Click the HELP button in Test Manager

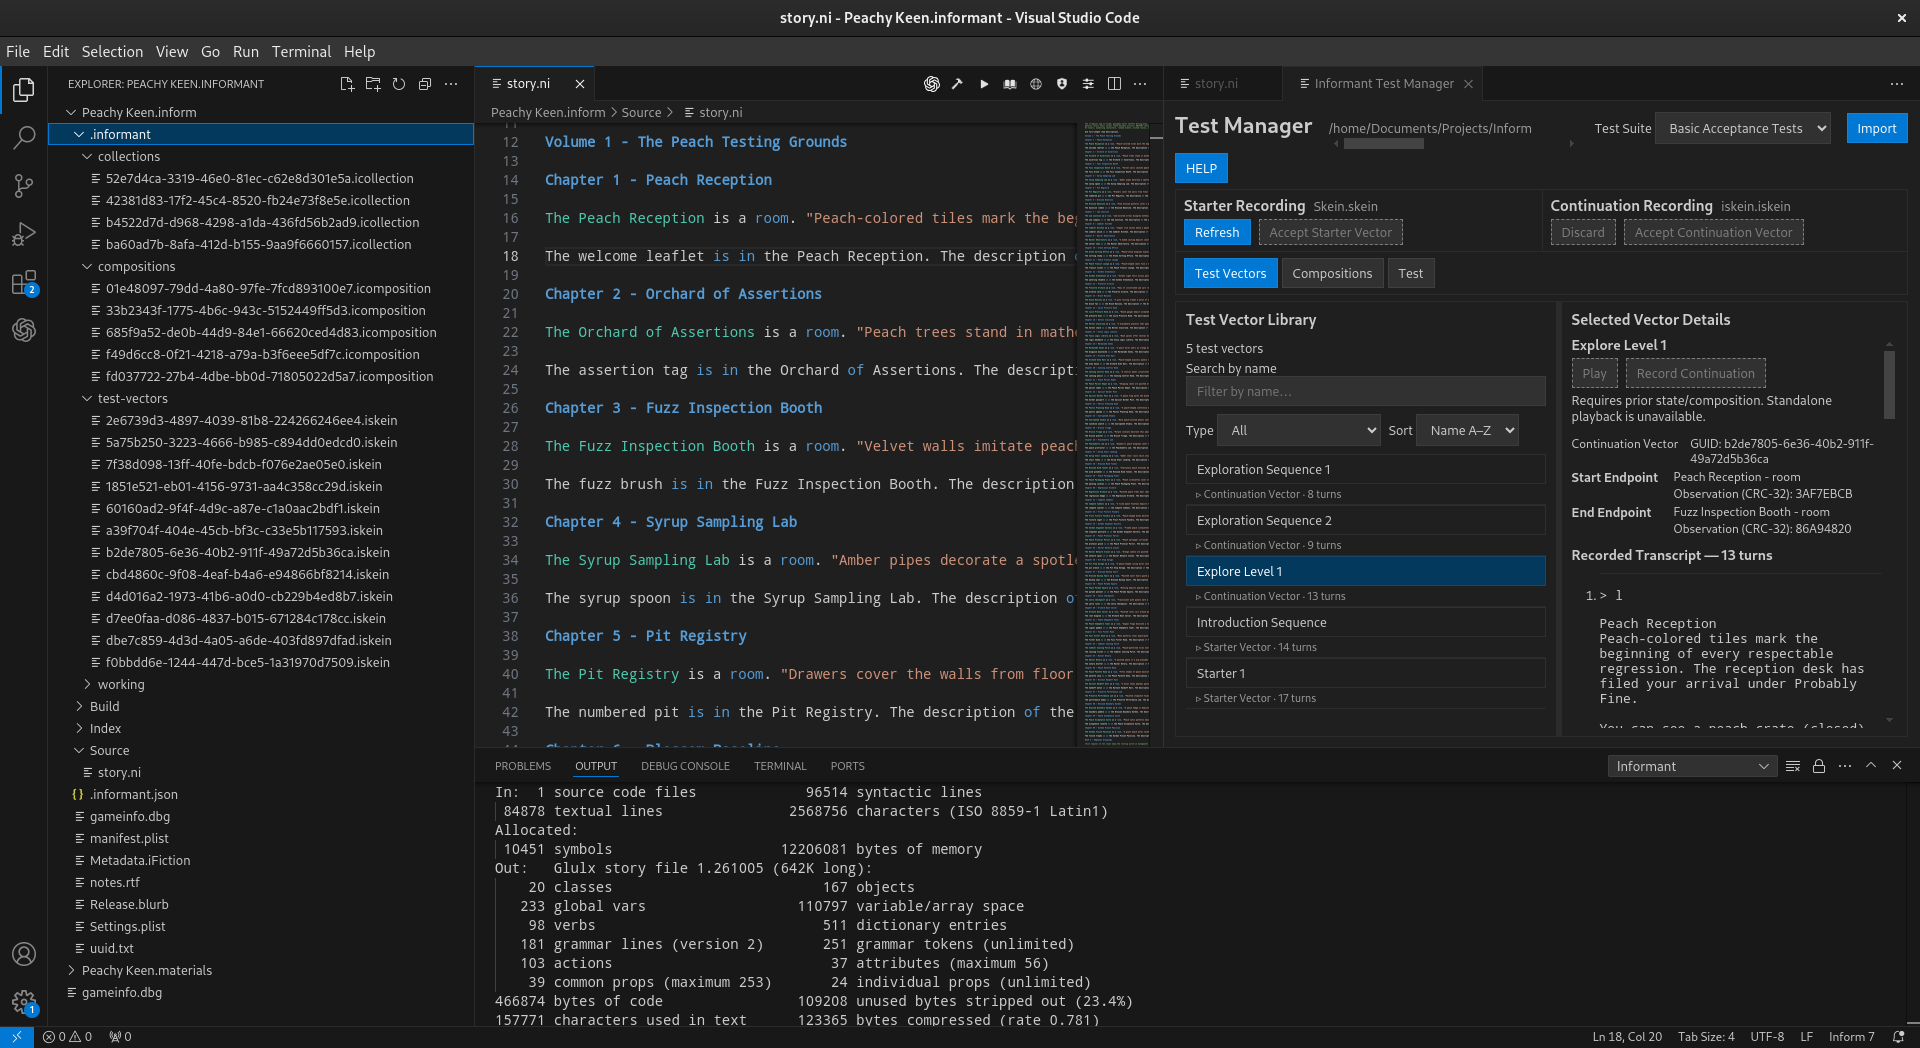click(1201, 168)
